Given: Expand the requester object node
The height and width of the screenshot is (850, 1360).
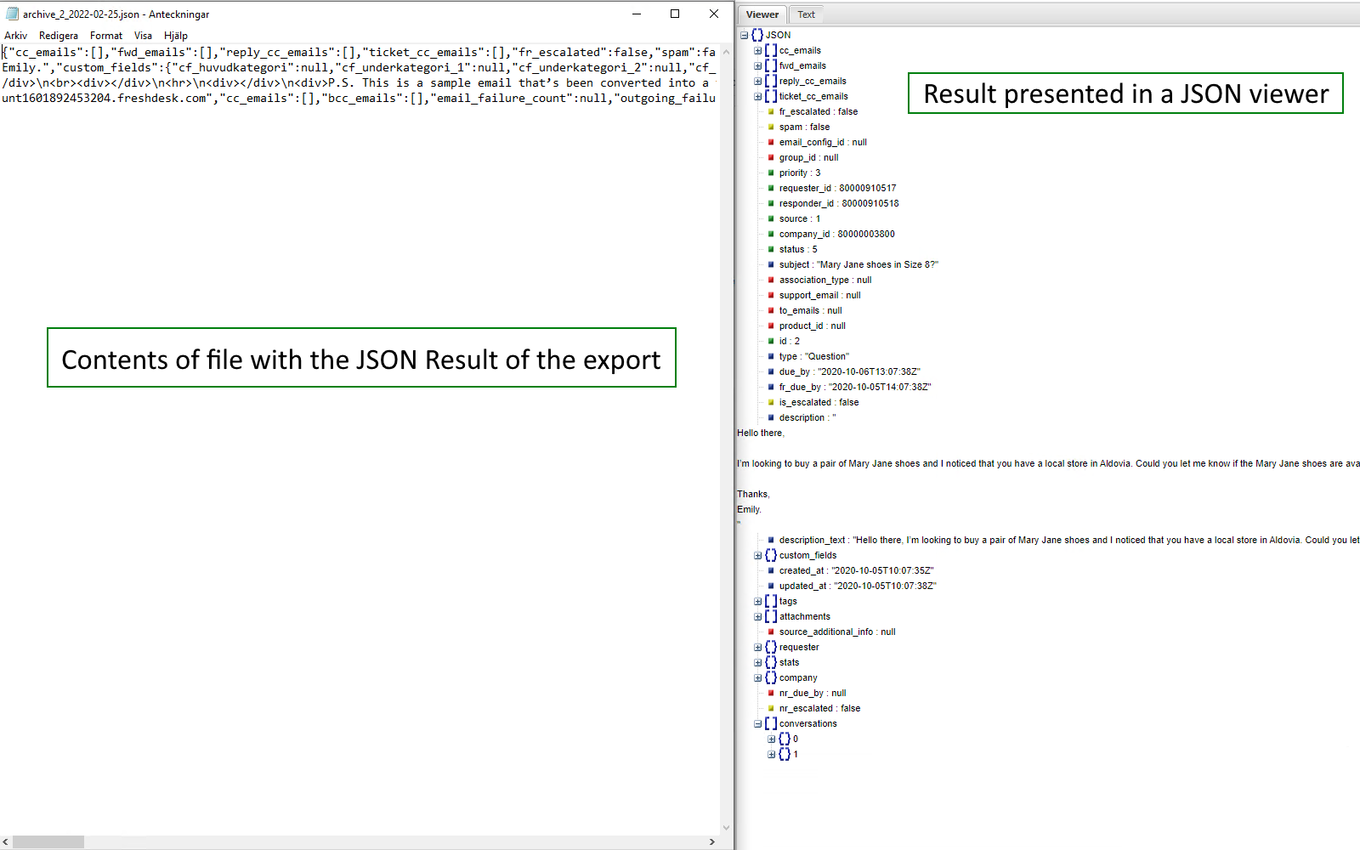Looking at the screenshot, I should click(x=758, y=648).
